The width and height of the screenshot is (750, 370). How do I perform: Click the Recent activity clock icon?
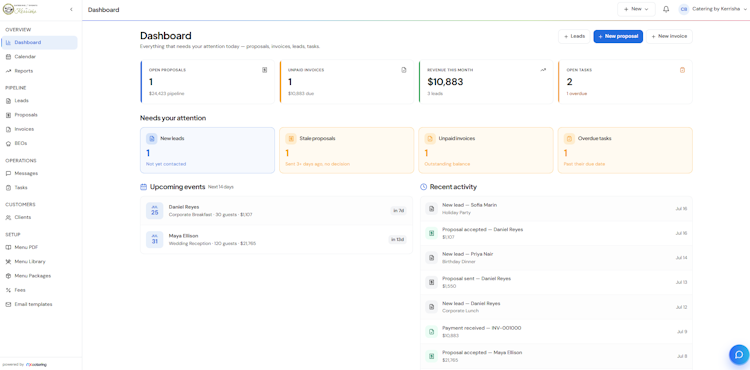423,187
